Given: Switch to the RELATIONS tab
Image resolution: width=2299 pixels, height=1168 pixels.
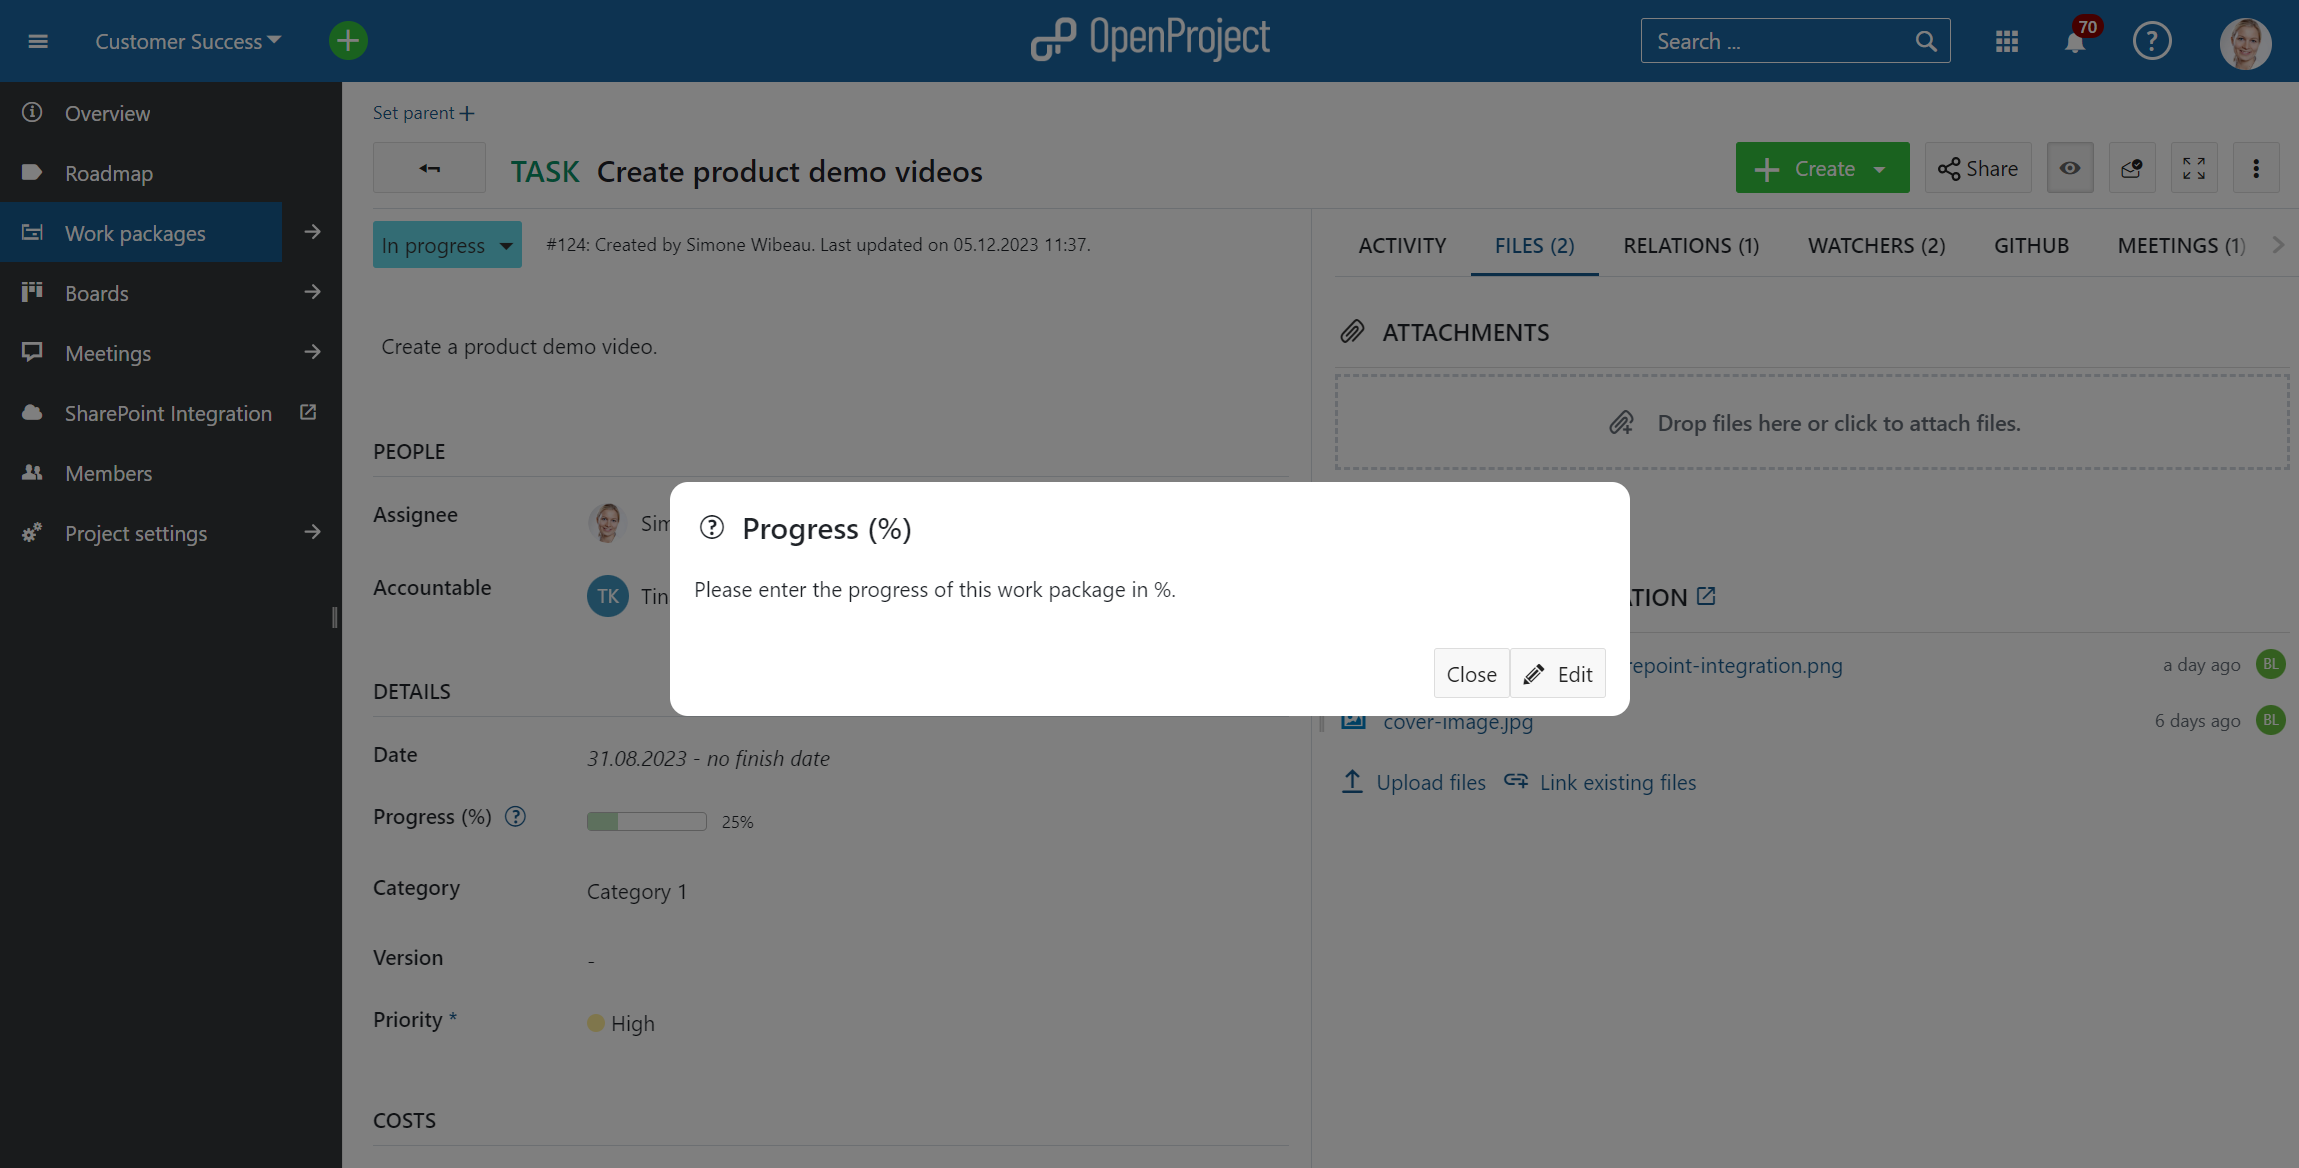Looking at the screenshot, I should 1690,244.
